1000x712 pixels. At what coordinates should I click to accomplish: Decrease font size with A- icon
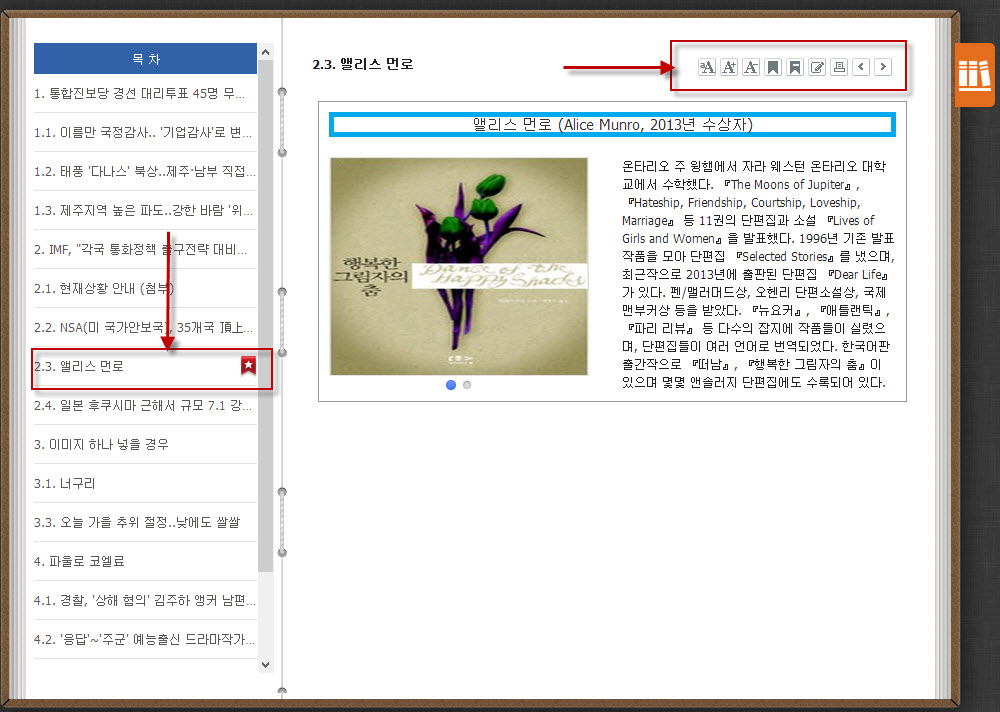tap(751, 67)
